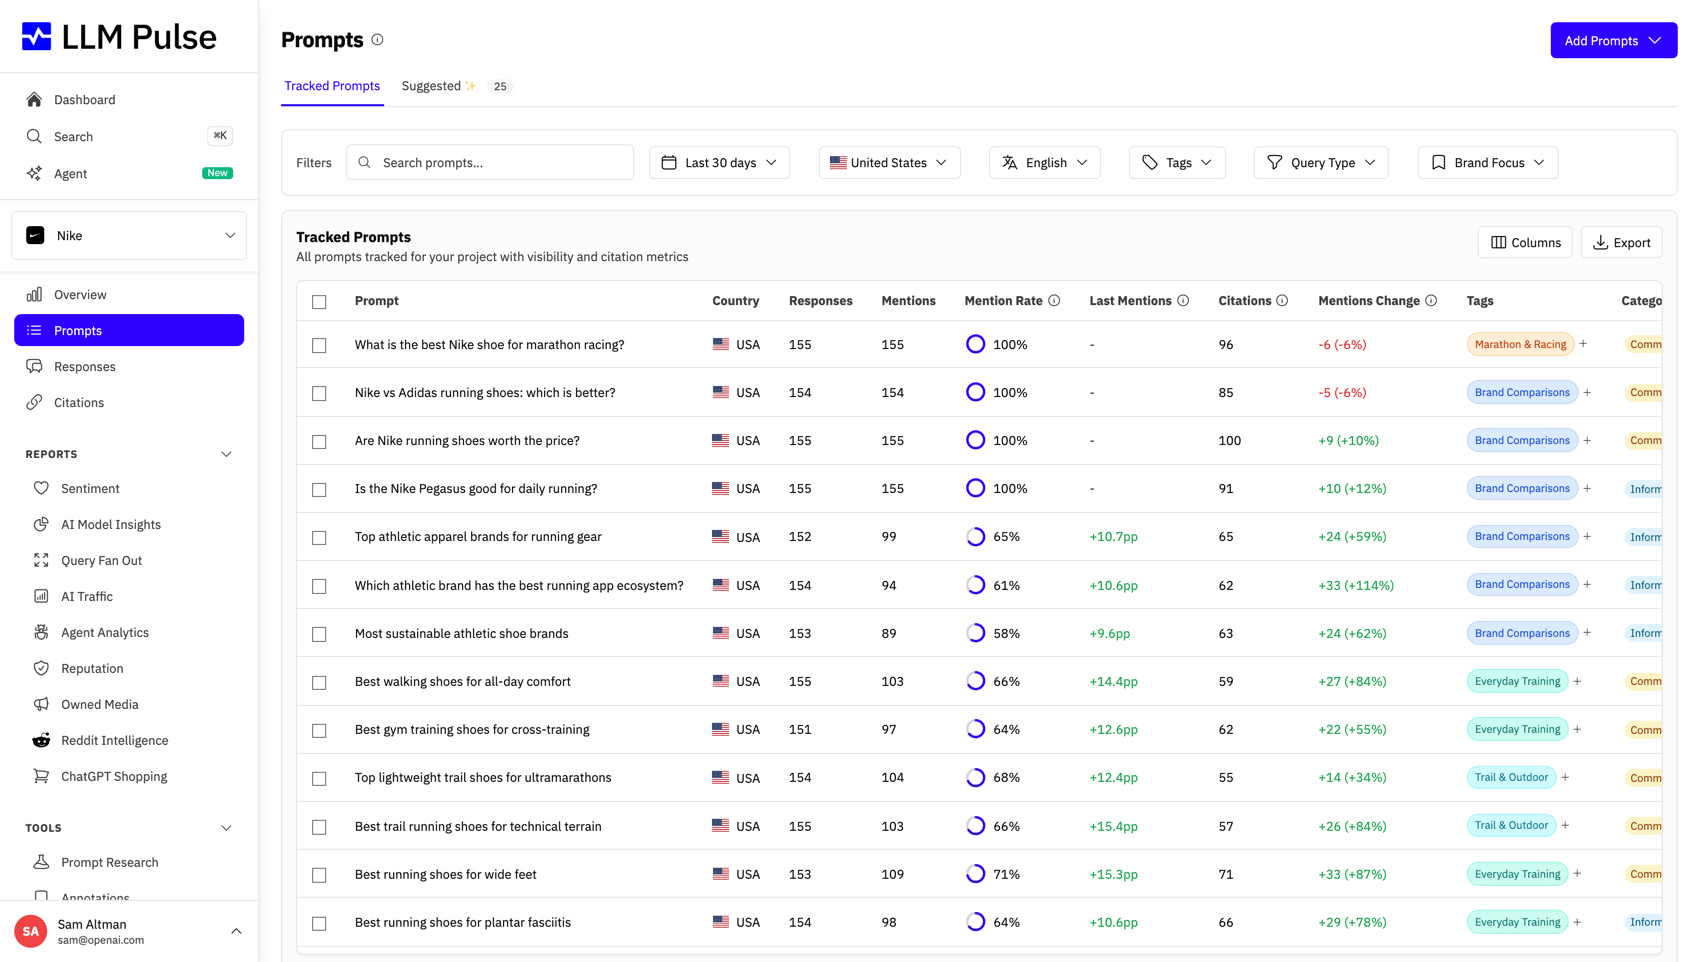Open the Brand Focus filter dropdown
Image resolution: width=1700 pixels, height=962 pixels.
tap(1487, 163)
